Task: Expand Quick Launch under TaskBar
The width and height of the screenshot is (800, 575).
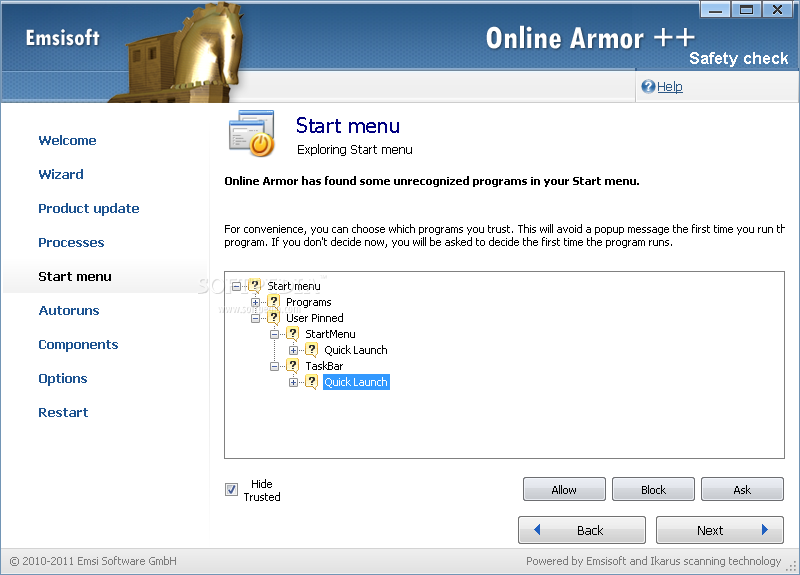Action: click(293, 382)
